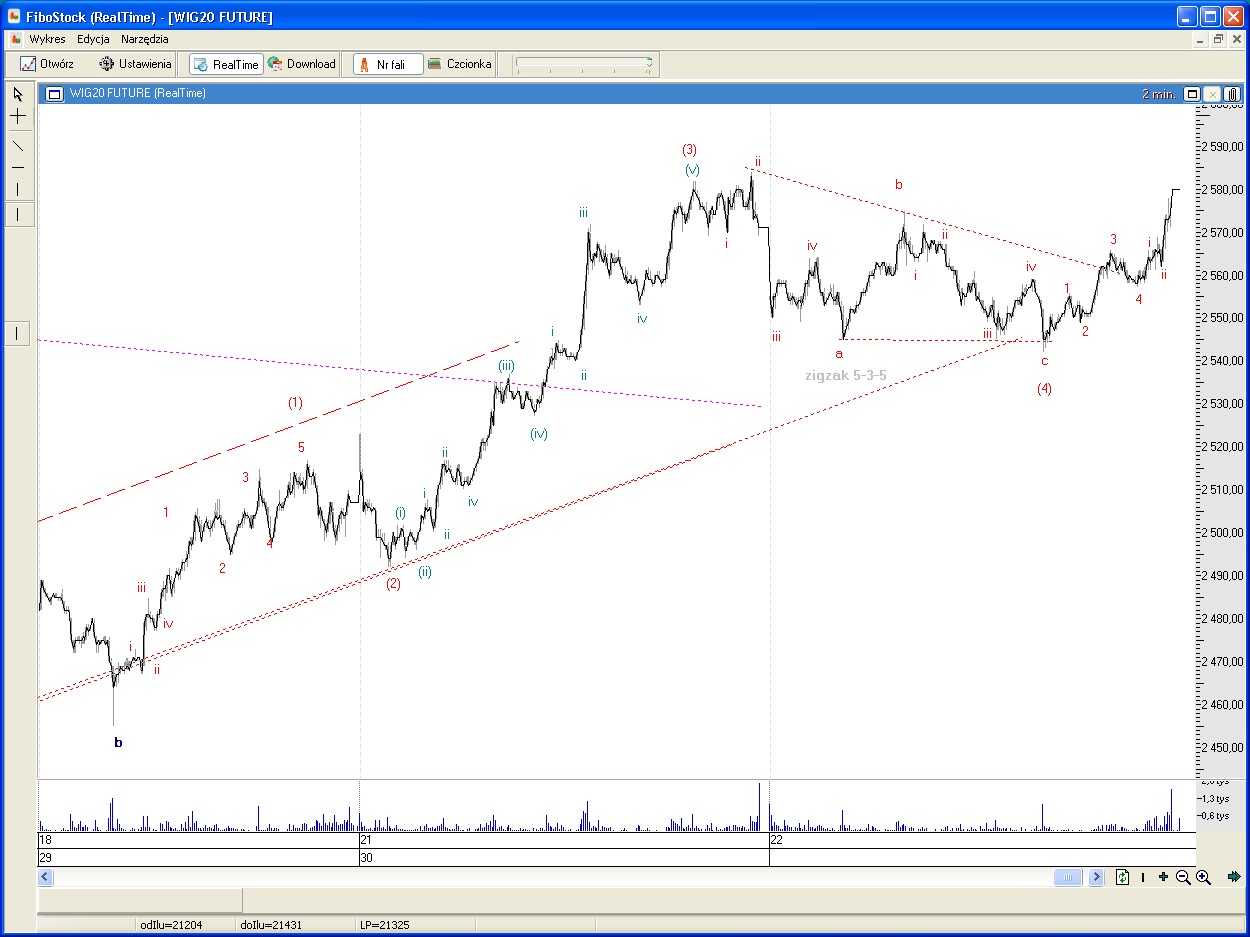Click the blue 'b' wave label at the chart bottom

tap(118, 743)
